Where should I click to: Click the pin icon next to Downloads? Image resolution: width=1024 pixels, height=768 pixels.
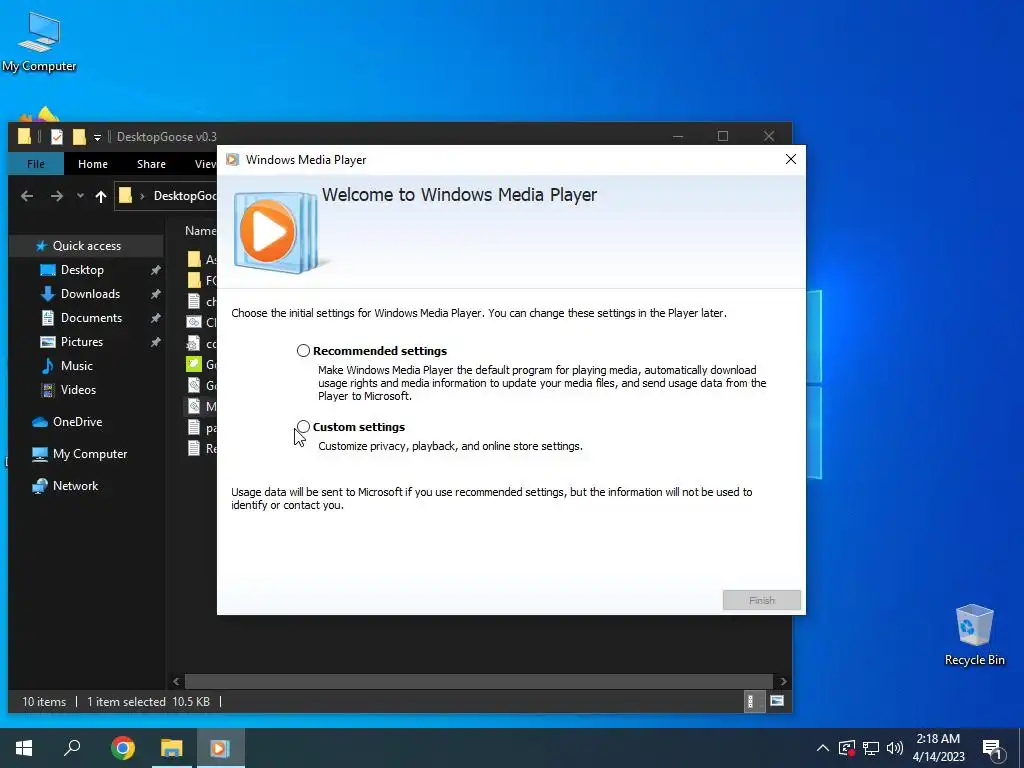[155, 294]
